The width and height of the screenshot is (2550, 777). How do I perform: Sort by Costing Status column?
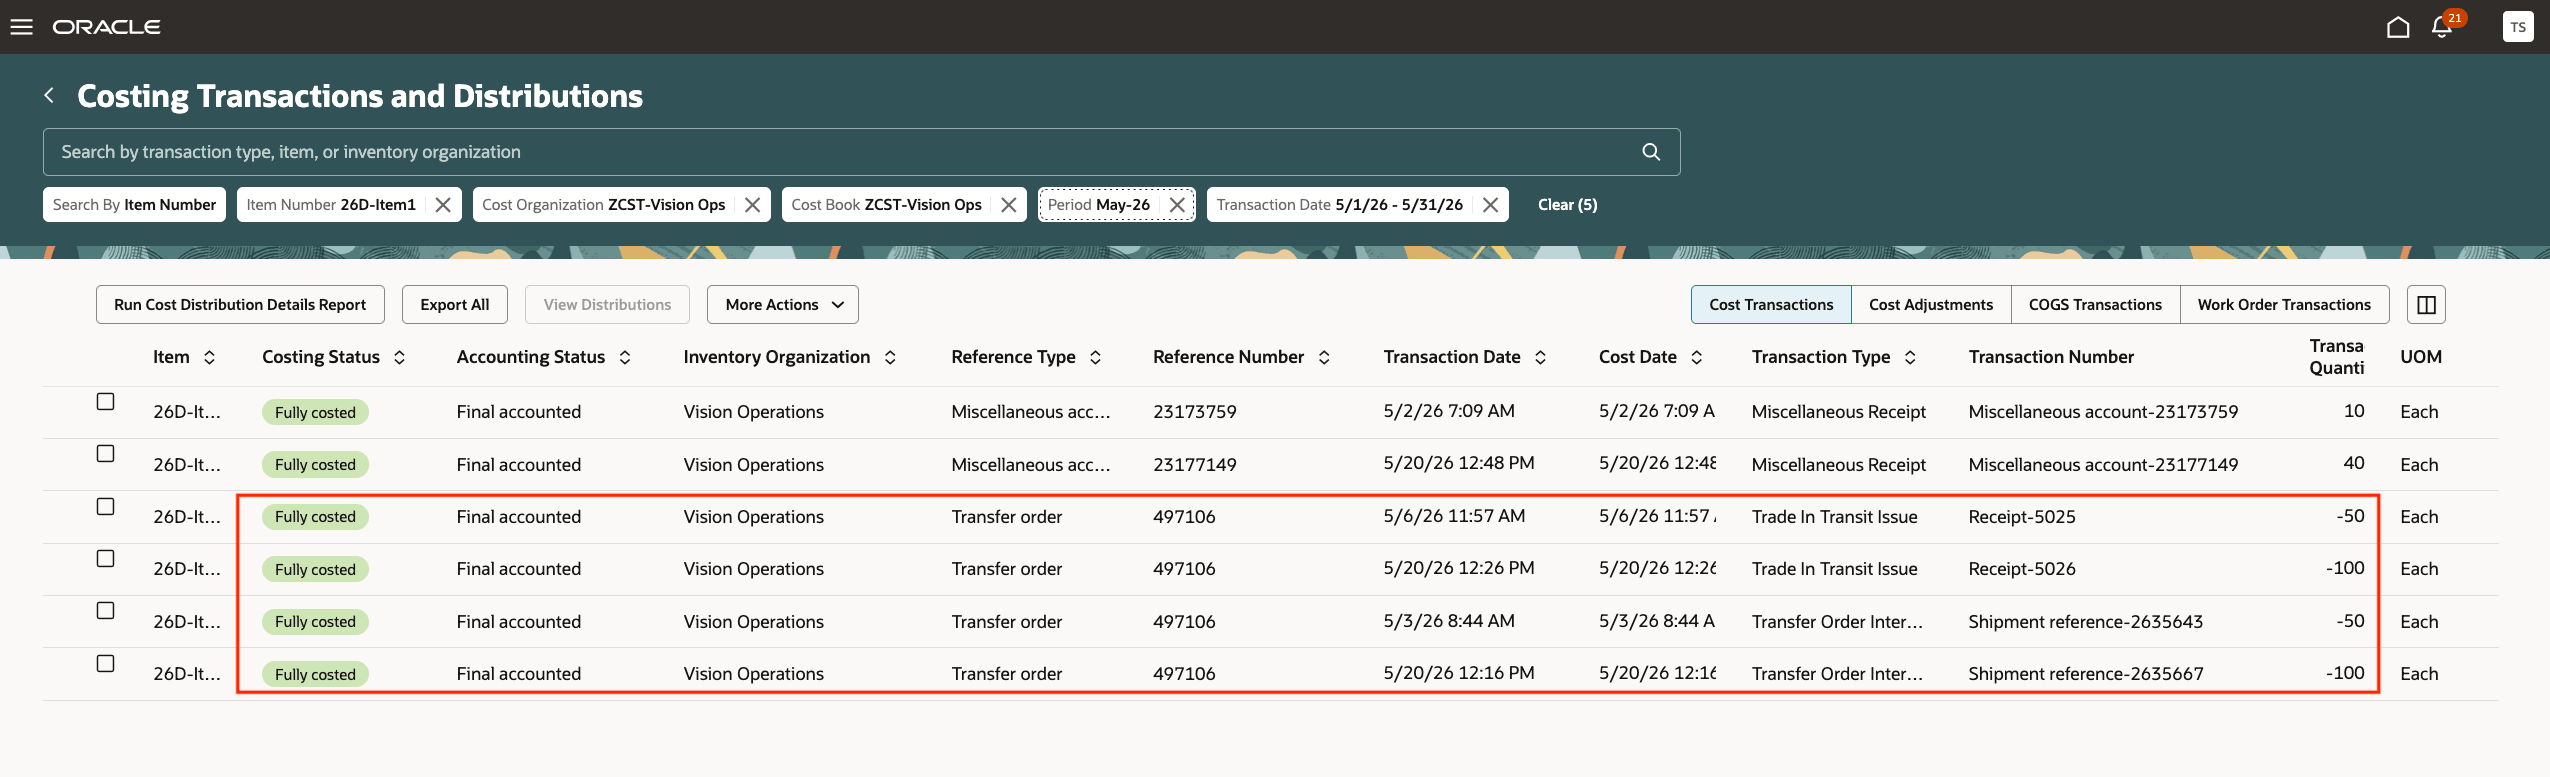click(399, 357)
